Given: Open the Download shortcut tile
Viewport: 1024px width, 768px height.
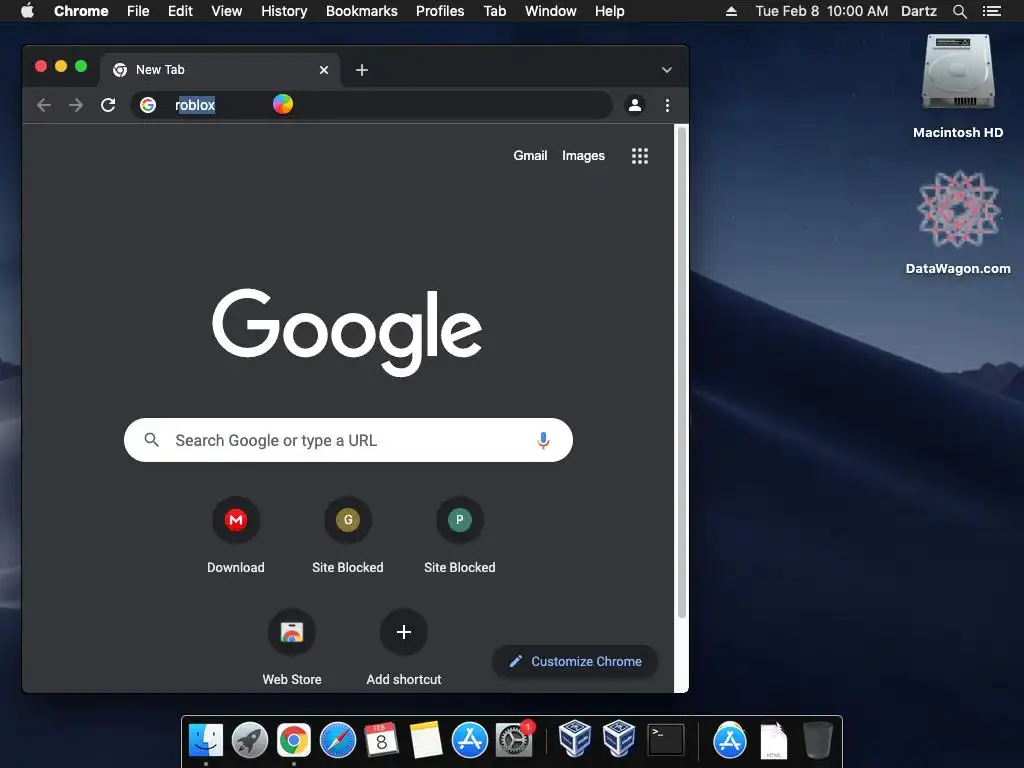Looking at the screenshot, I should tap(236, 536).
